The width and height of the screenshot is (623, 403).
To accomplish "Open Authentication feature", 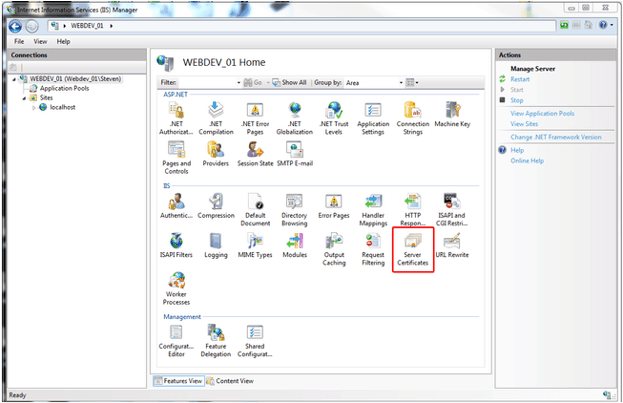I will [x=176, y=206].
